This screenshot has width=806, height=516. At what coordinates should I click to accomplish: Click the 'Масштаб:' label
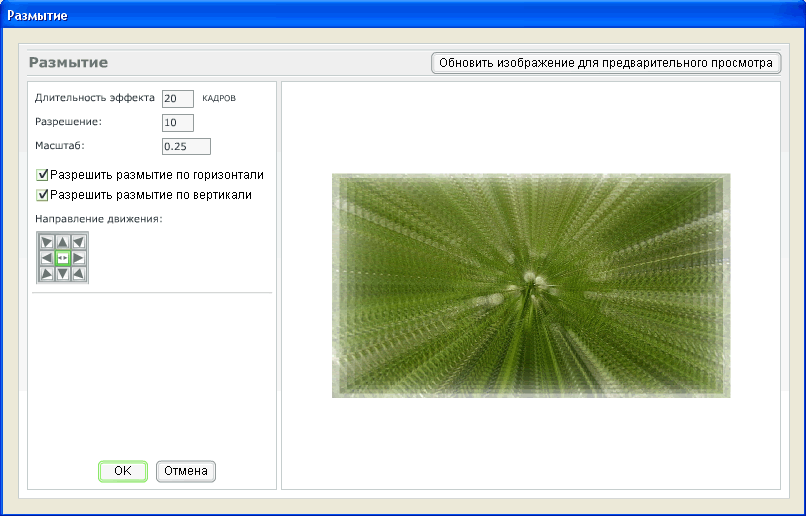60,145
